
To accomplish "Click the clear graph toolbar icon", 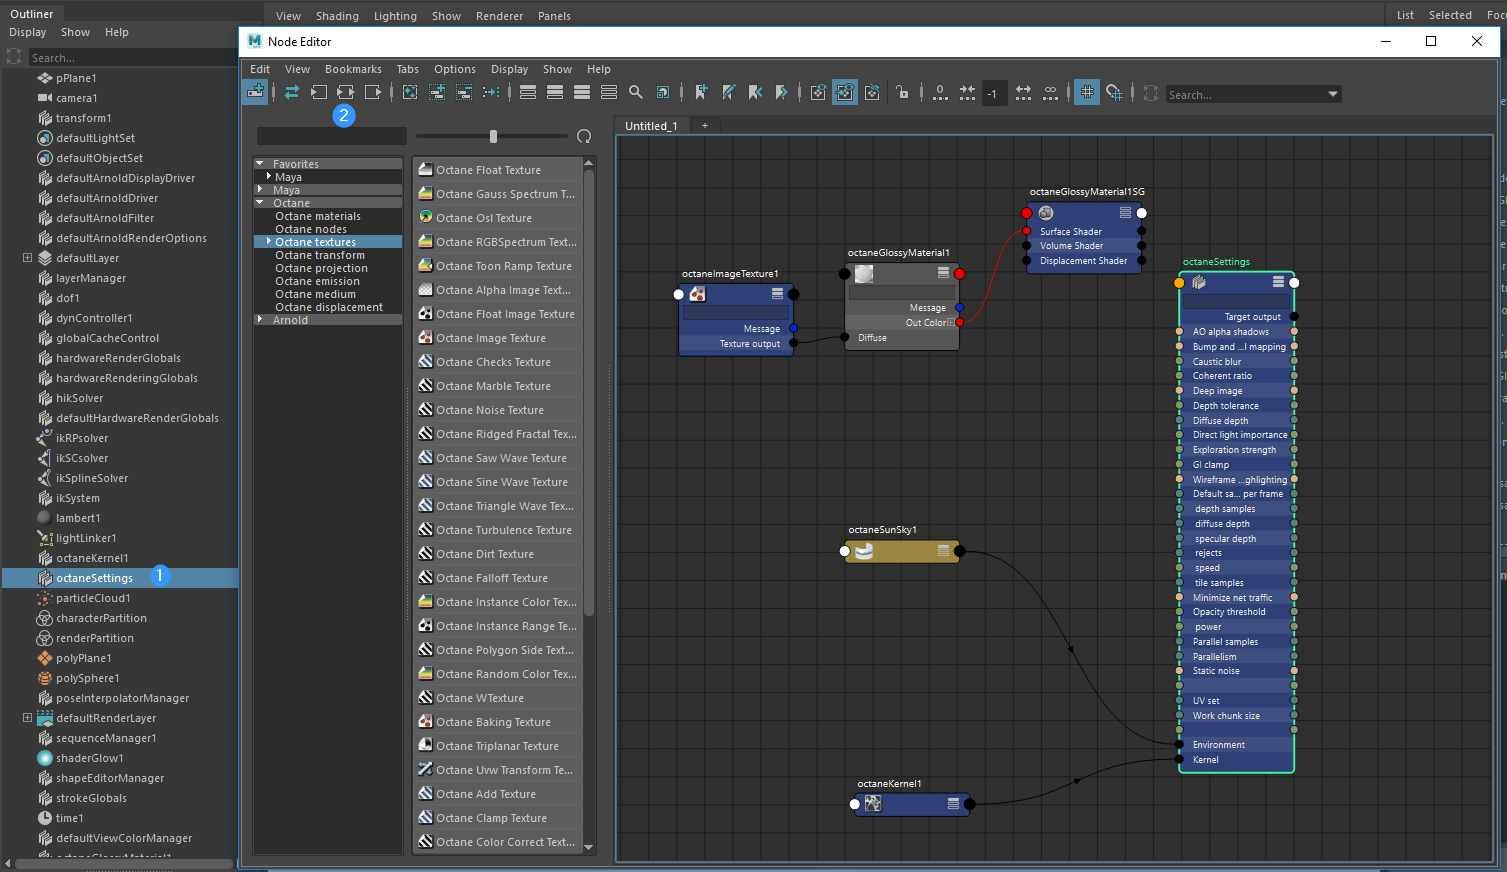I will 410,92.
